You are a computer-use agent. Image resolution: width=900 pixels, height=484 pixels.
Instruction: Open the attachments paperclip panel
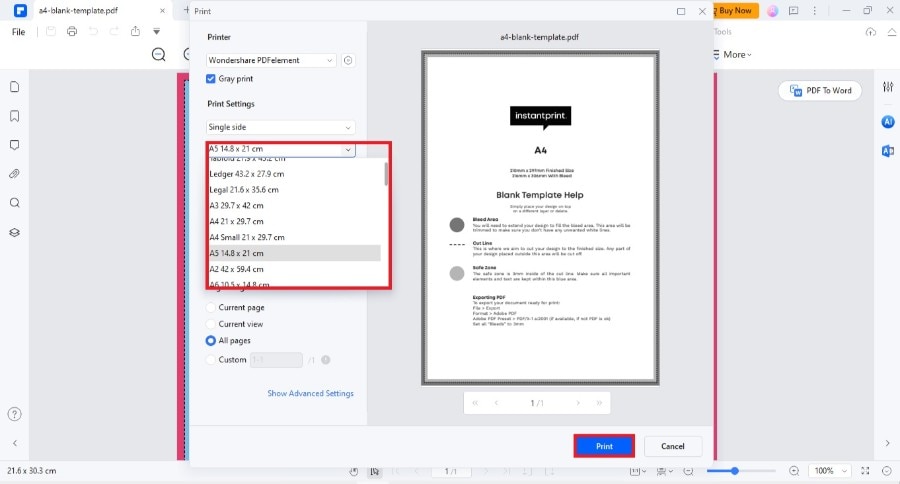point(15,174)
